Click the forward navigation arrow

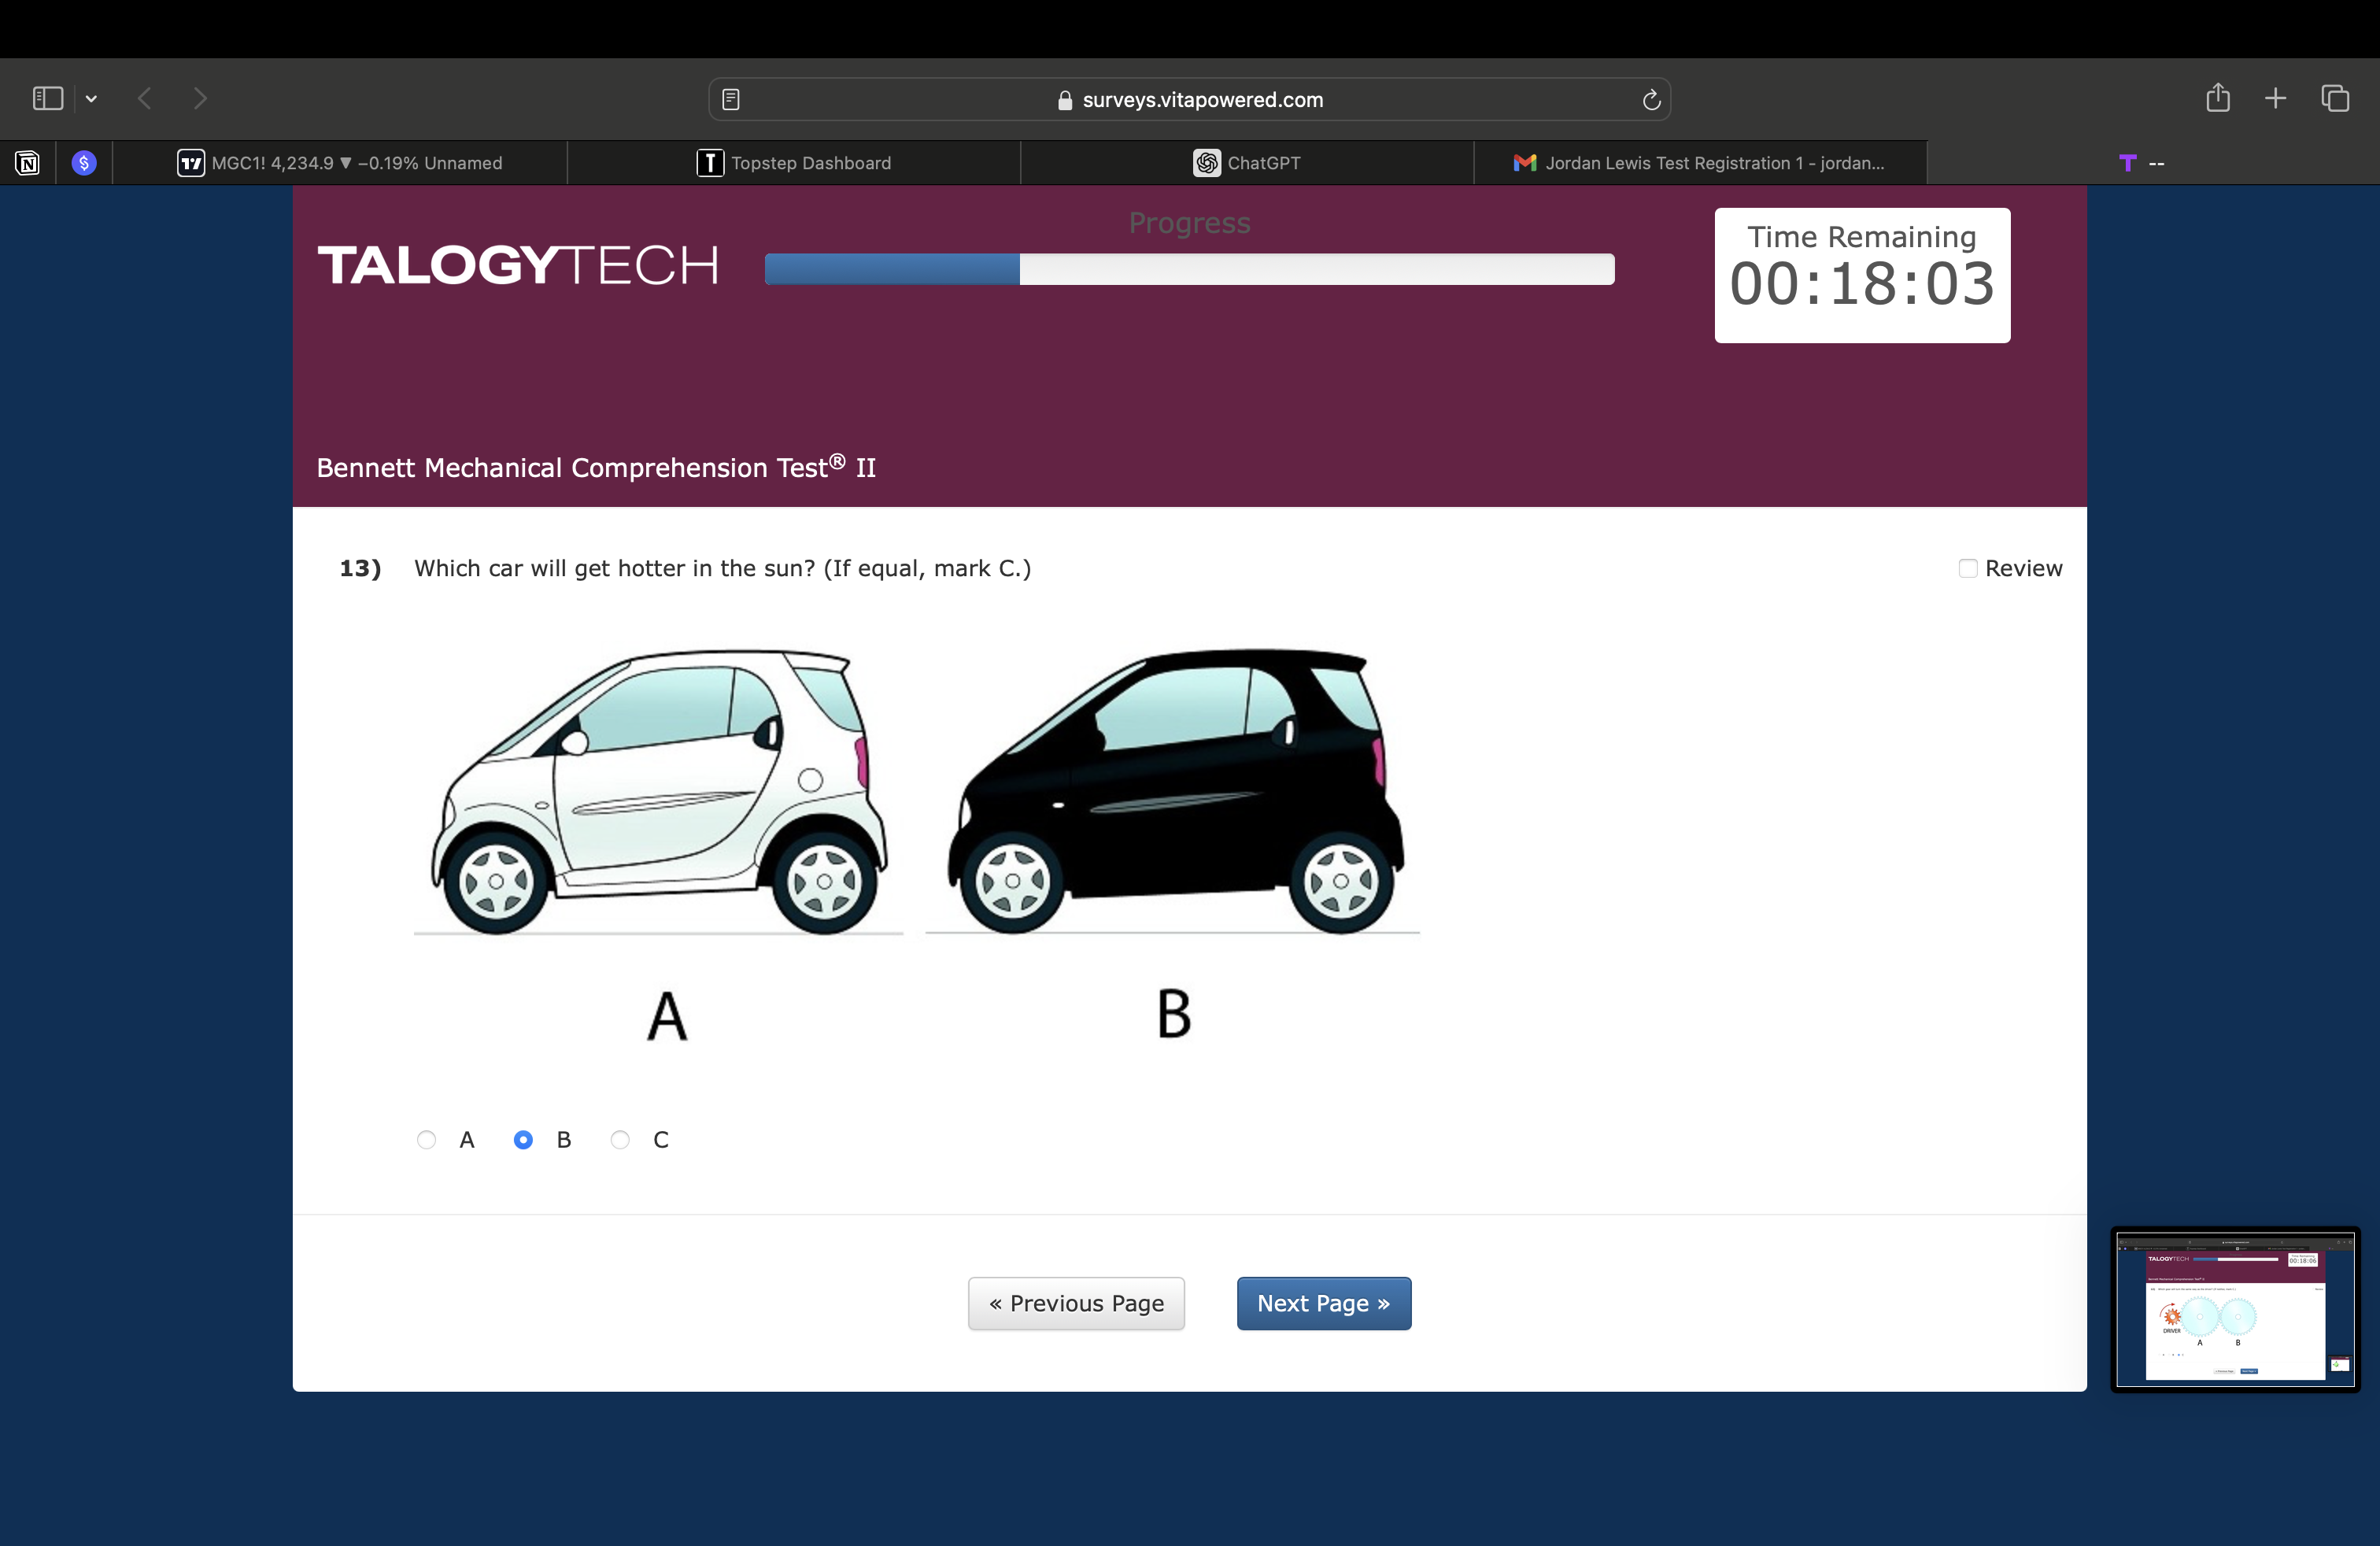[200, 98]
